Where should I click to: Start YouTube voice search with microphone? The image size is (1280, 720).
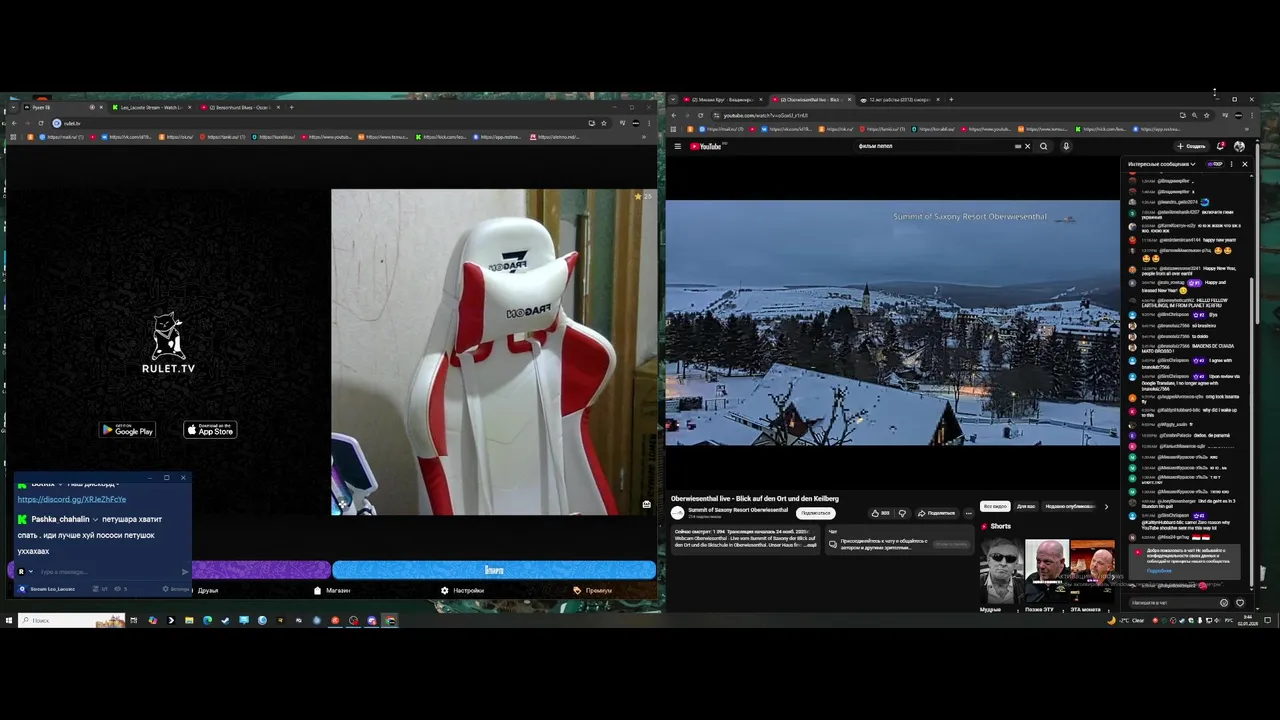click(1066, 146)
